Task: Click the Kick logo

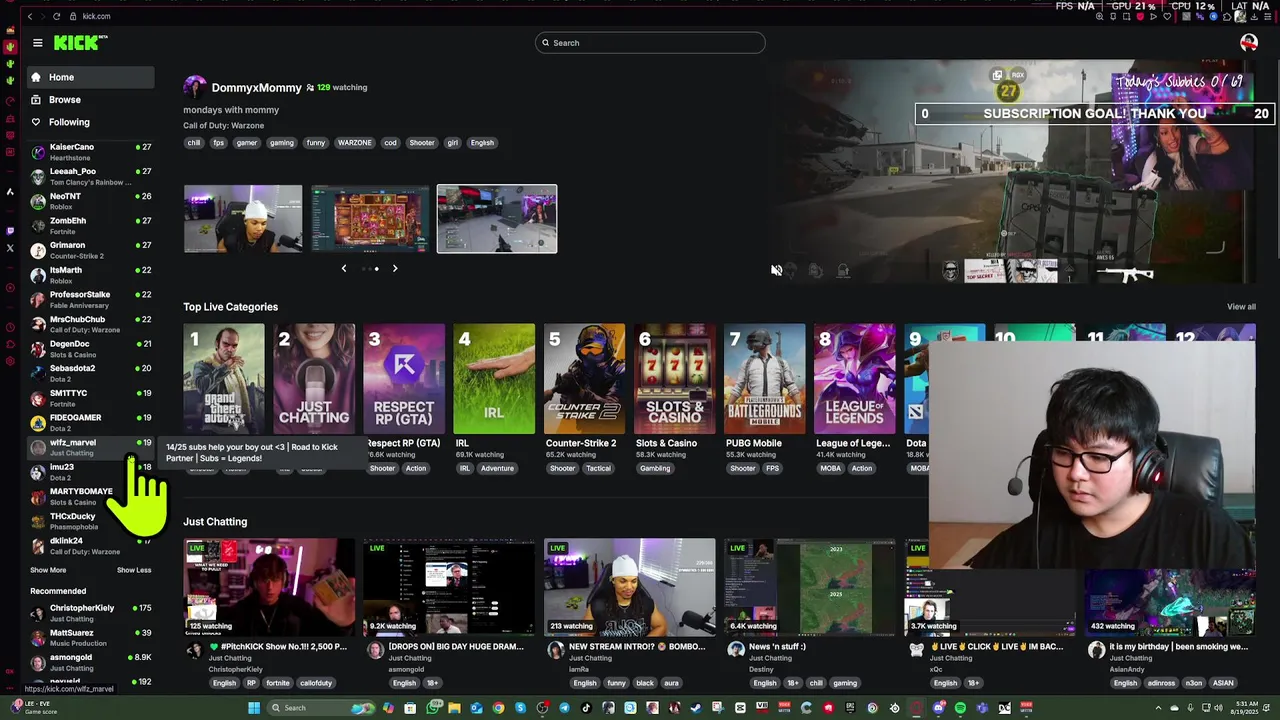Action: click(80, 43)
